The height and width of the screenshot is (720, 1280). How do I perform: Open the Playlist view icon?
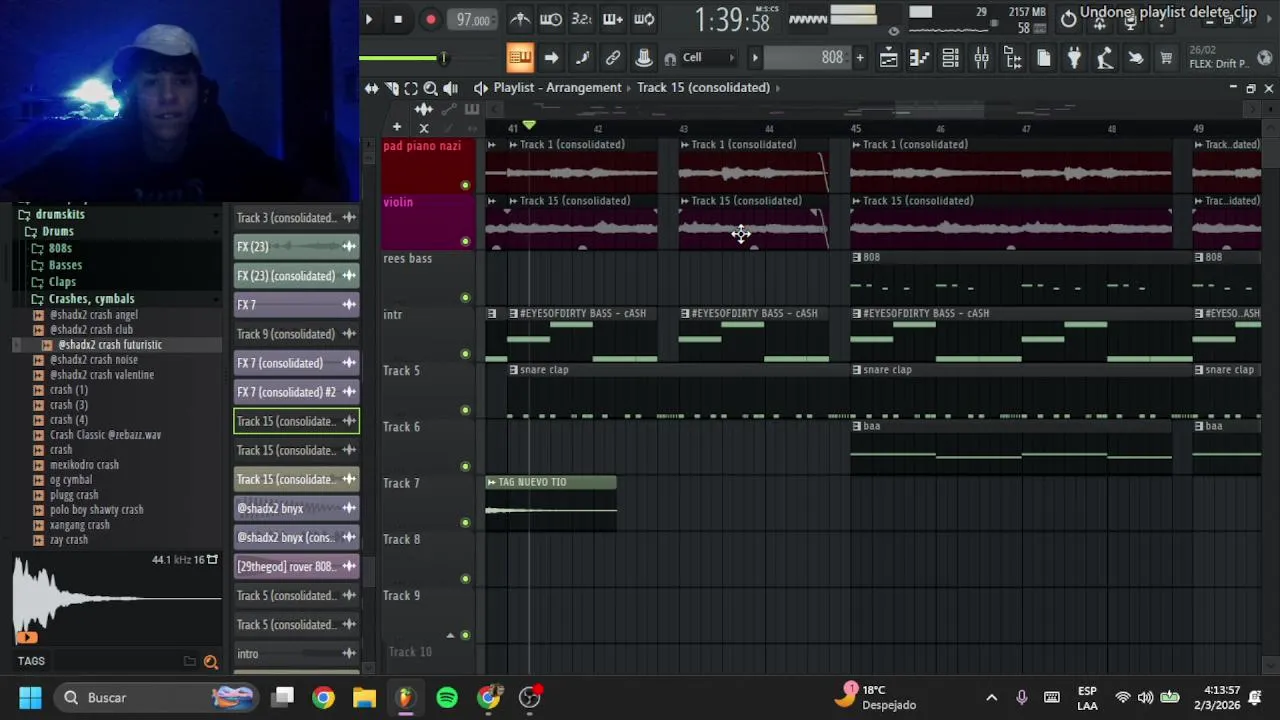point(888,58)
